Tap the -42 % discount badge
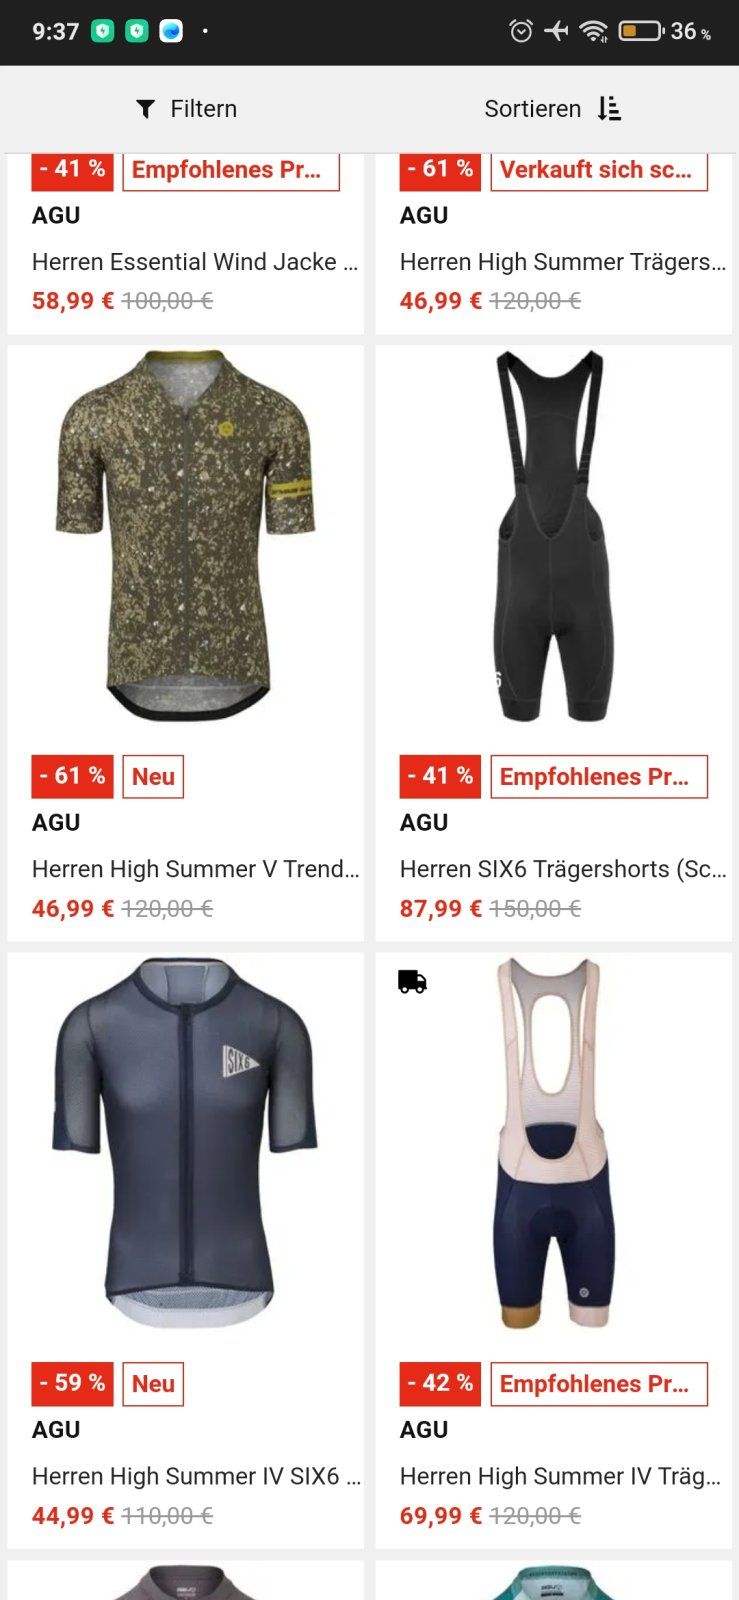The height and width of the screenshot is (1600, 739). [x=440, y=1383]
